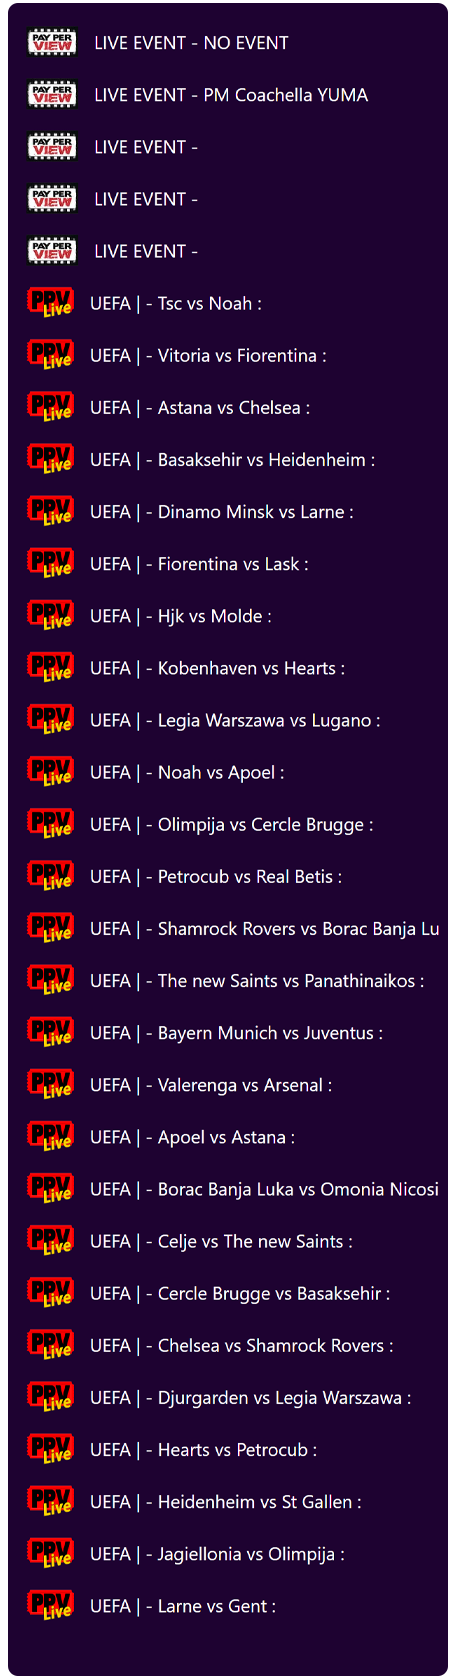
Task: Choose Chelsea vs Shamrock Rovers channel
Action: [x=228, y=1345]
